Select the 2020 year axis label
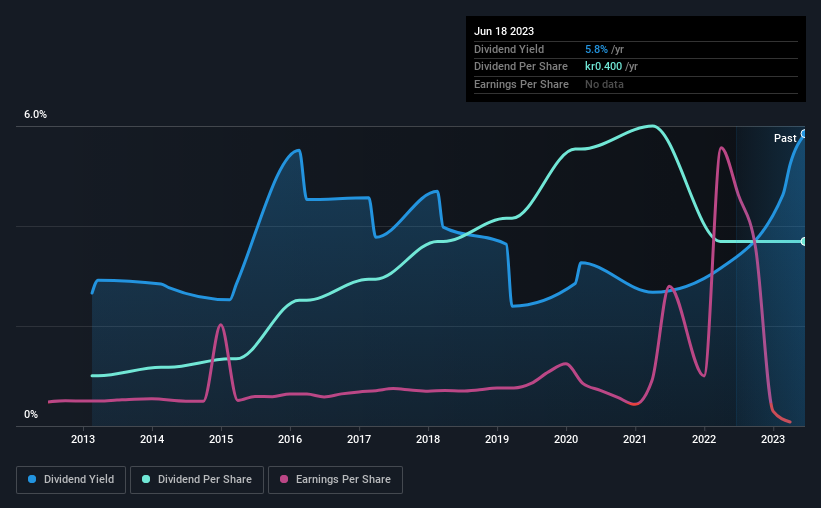This screenshot has width=821, height=508. [566, 439]
